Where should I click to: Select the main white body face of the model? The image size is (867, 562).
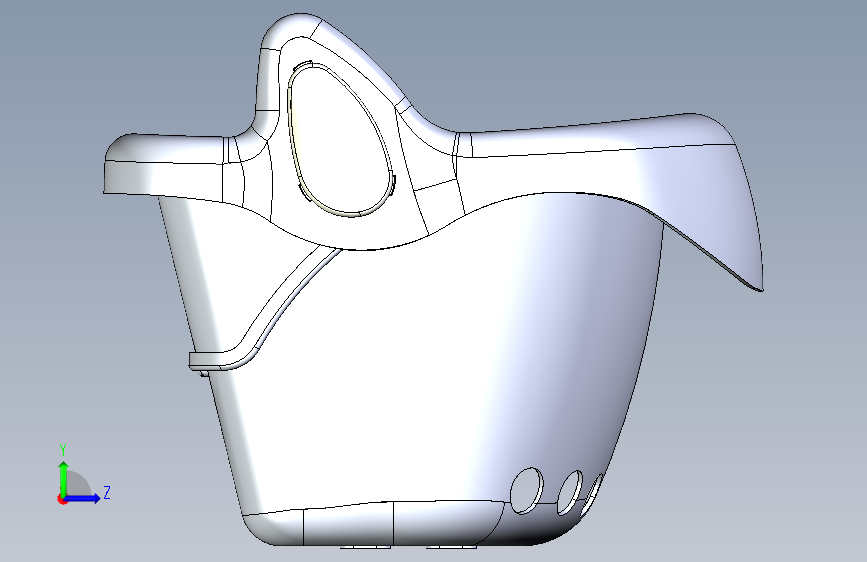pyautogui.click(x=387, y=360)
